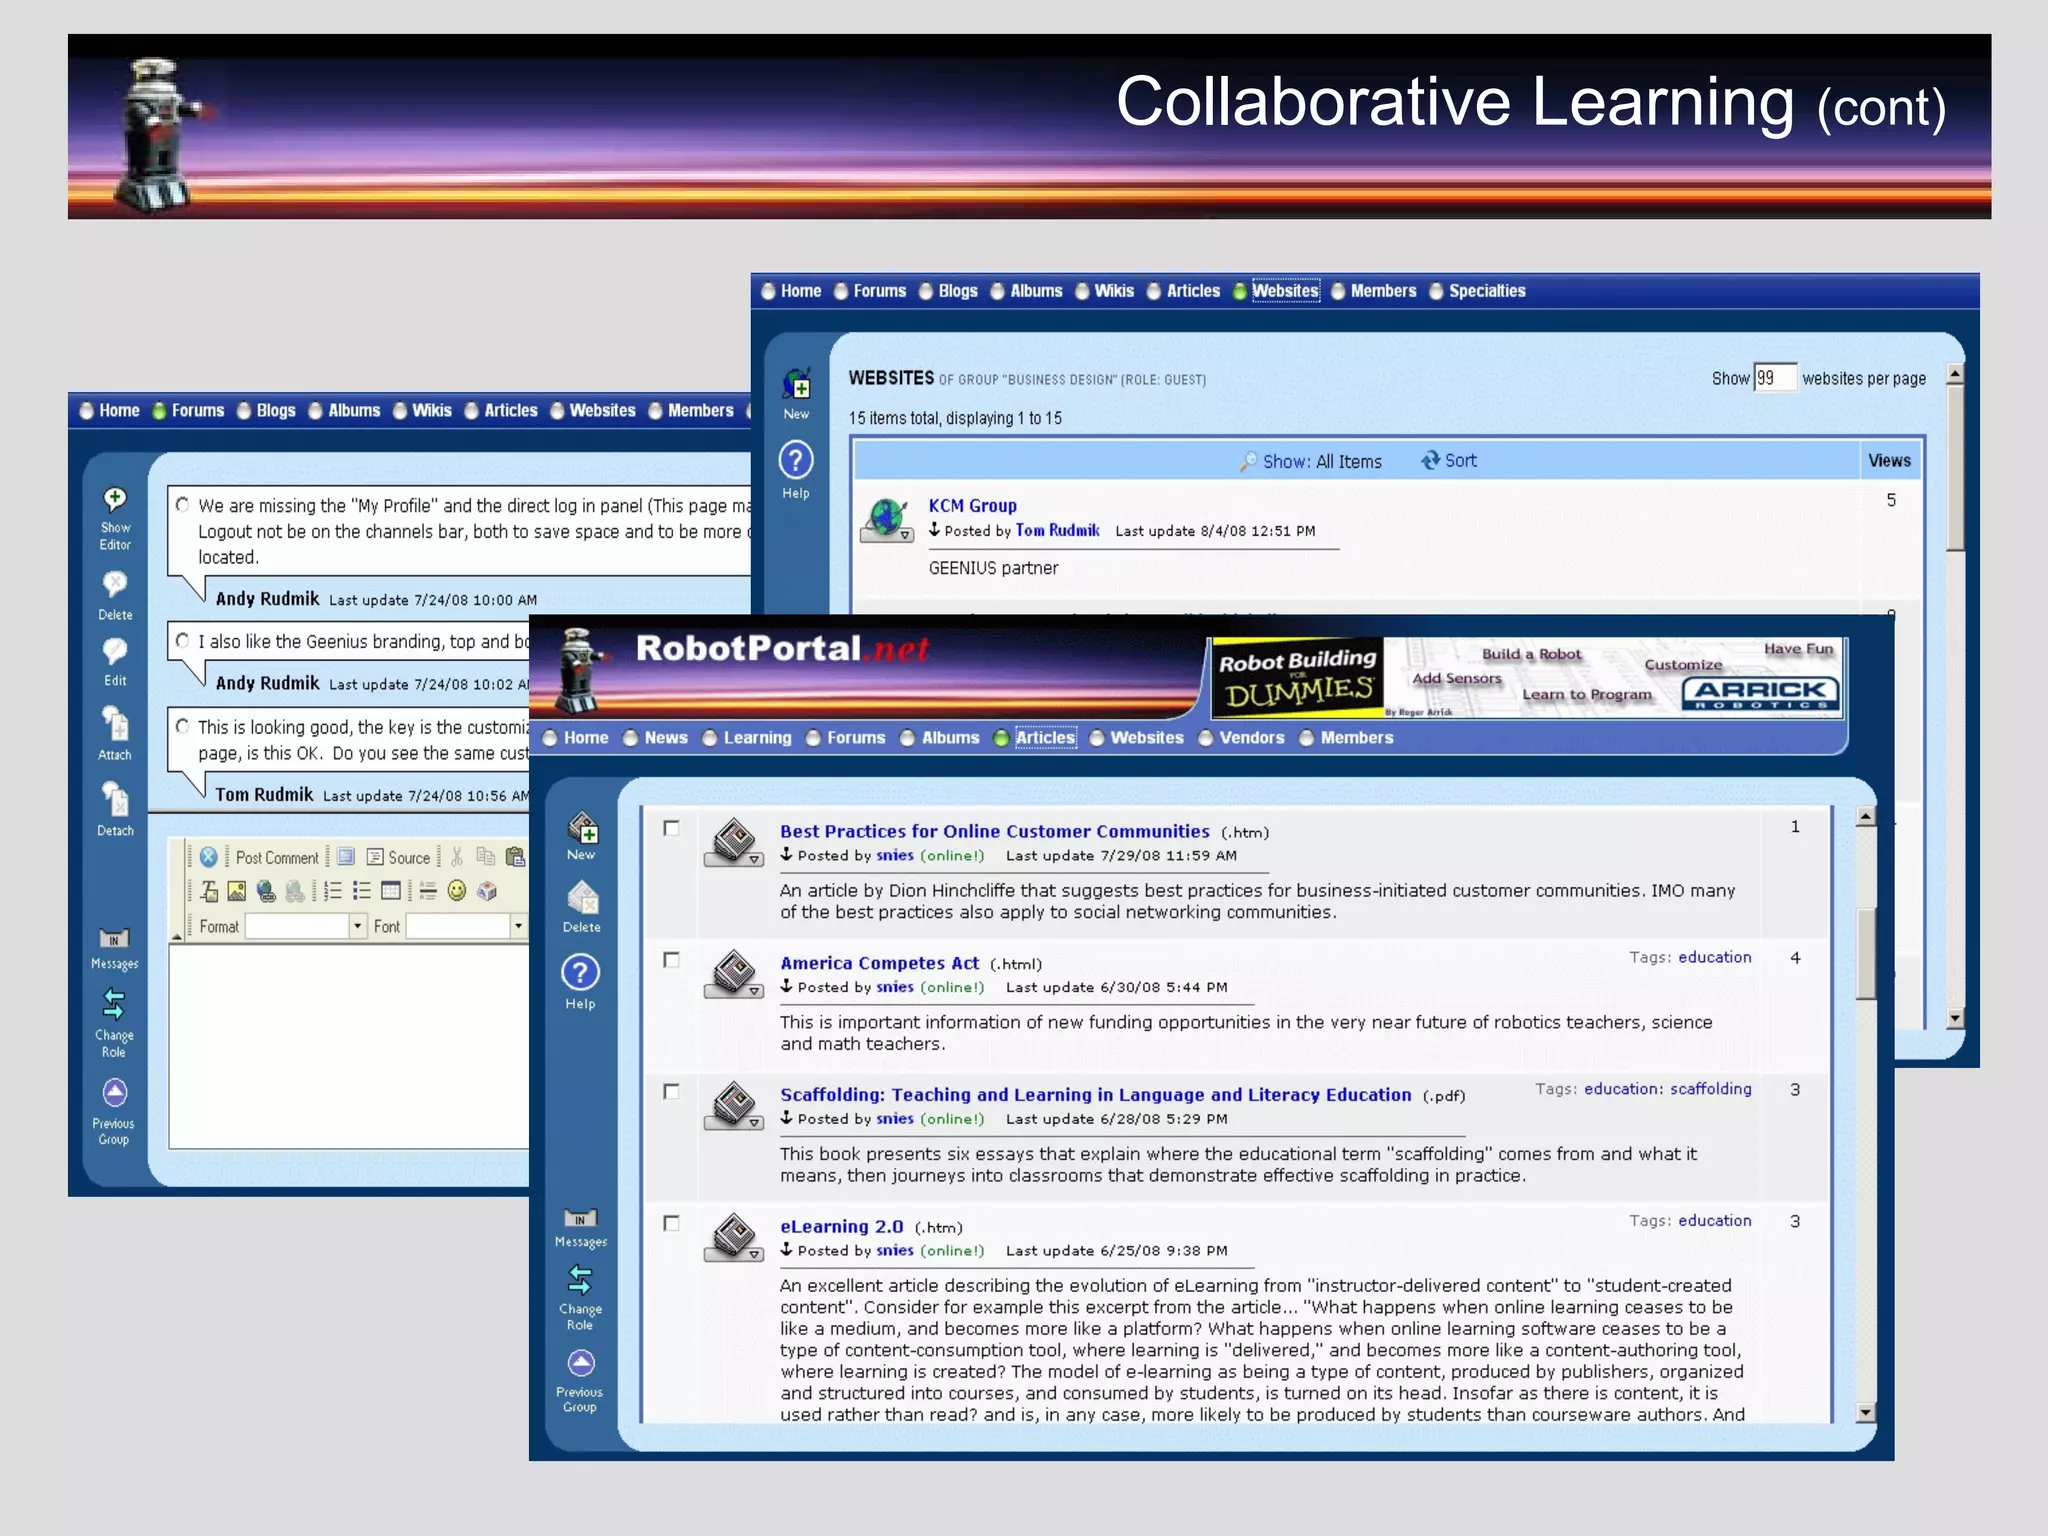Open Forums tab in left forum window
Image resolution: width=2048 pixels, height=1536 pixels.
click(x=198, y=410)
